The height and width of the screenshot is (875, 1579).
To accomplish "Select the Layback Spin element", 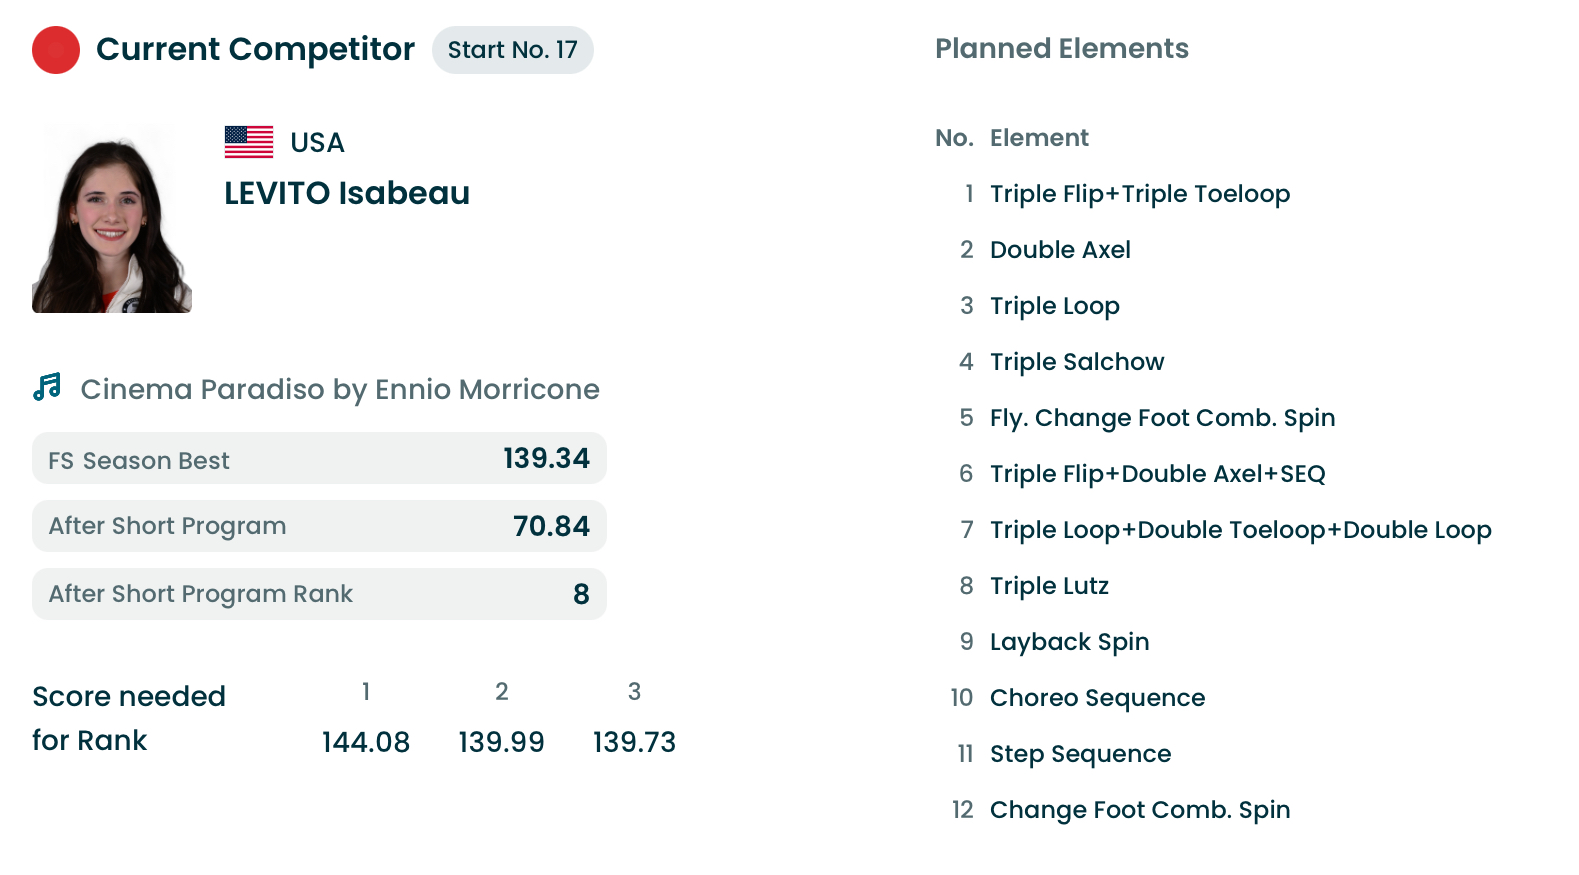I will click(1070, 642).
